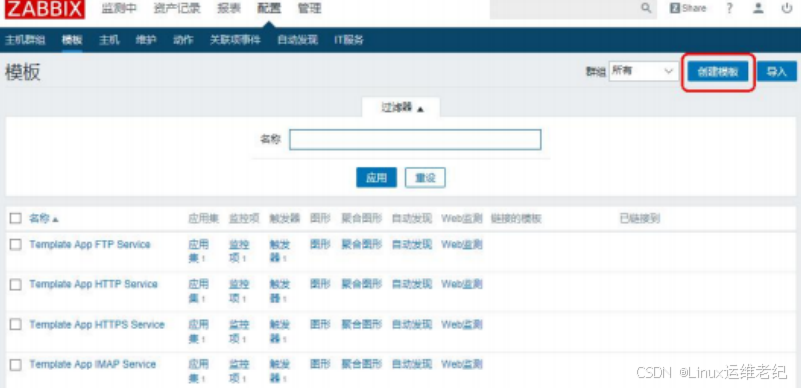Open 图形 of HTTP Service row
The width and height of the screenshot is (801, 388).
[x=320, y=284]
